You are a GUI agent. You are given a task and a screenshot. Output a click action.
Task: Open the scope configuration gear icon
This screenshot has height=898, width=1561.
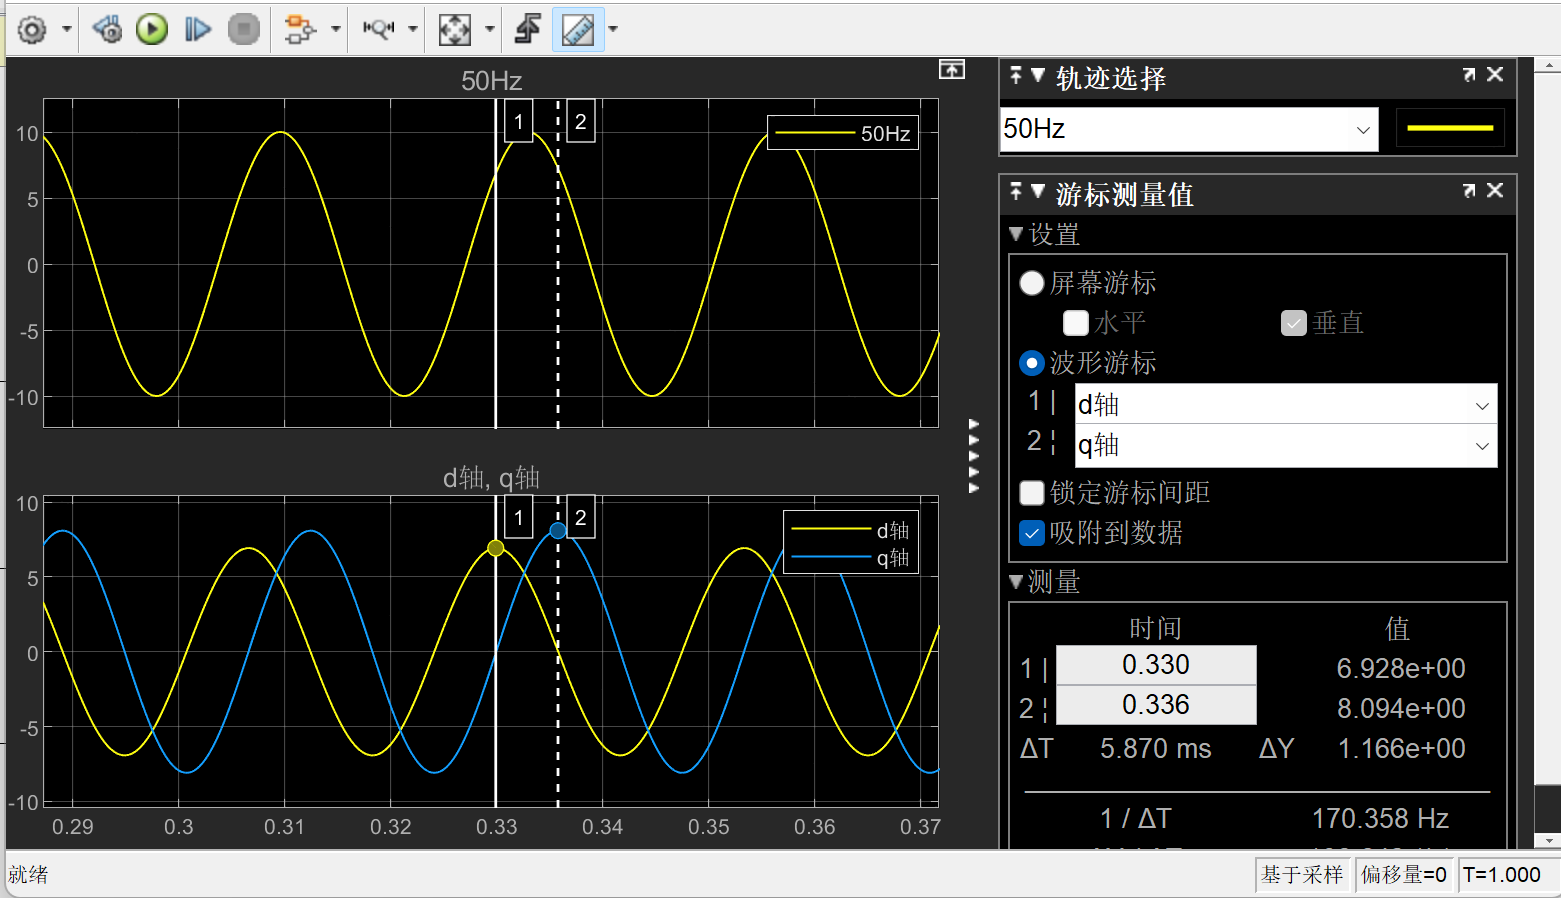pos(32,30)
